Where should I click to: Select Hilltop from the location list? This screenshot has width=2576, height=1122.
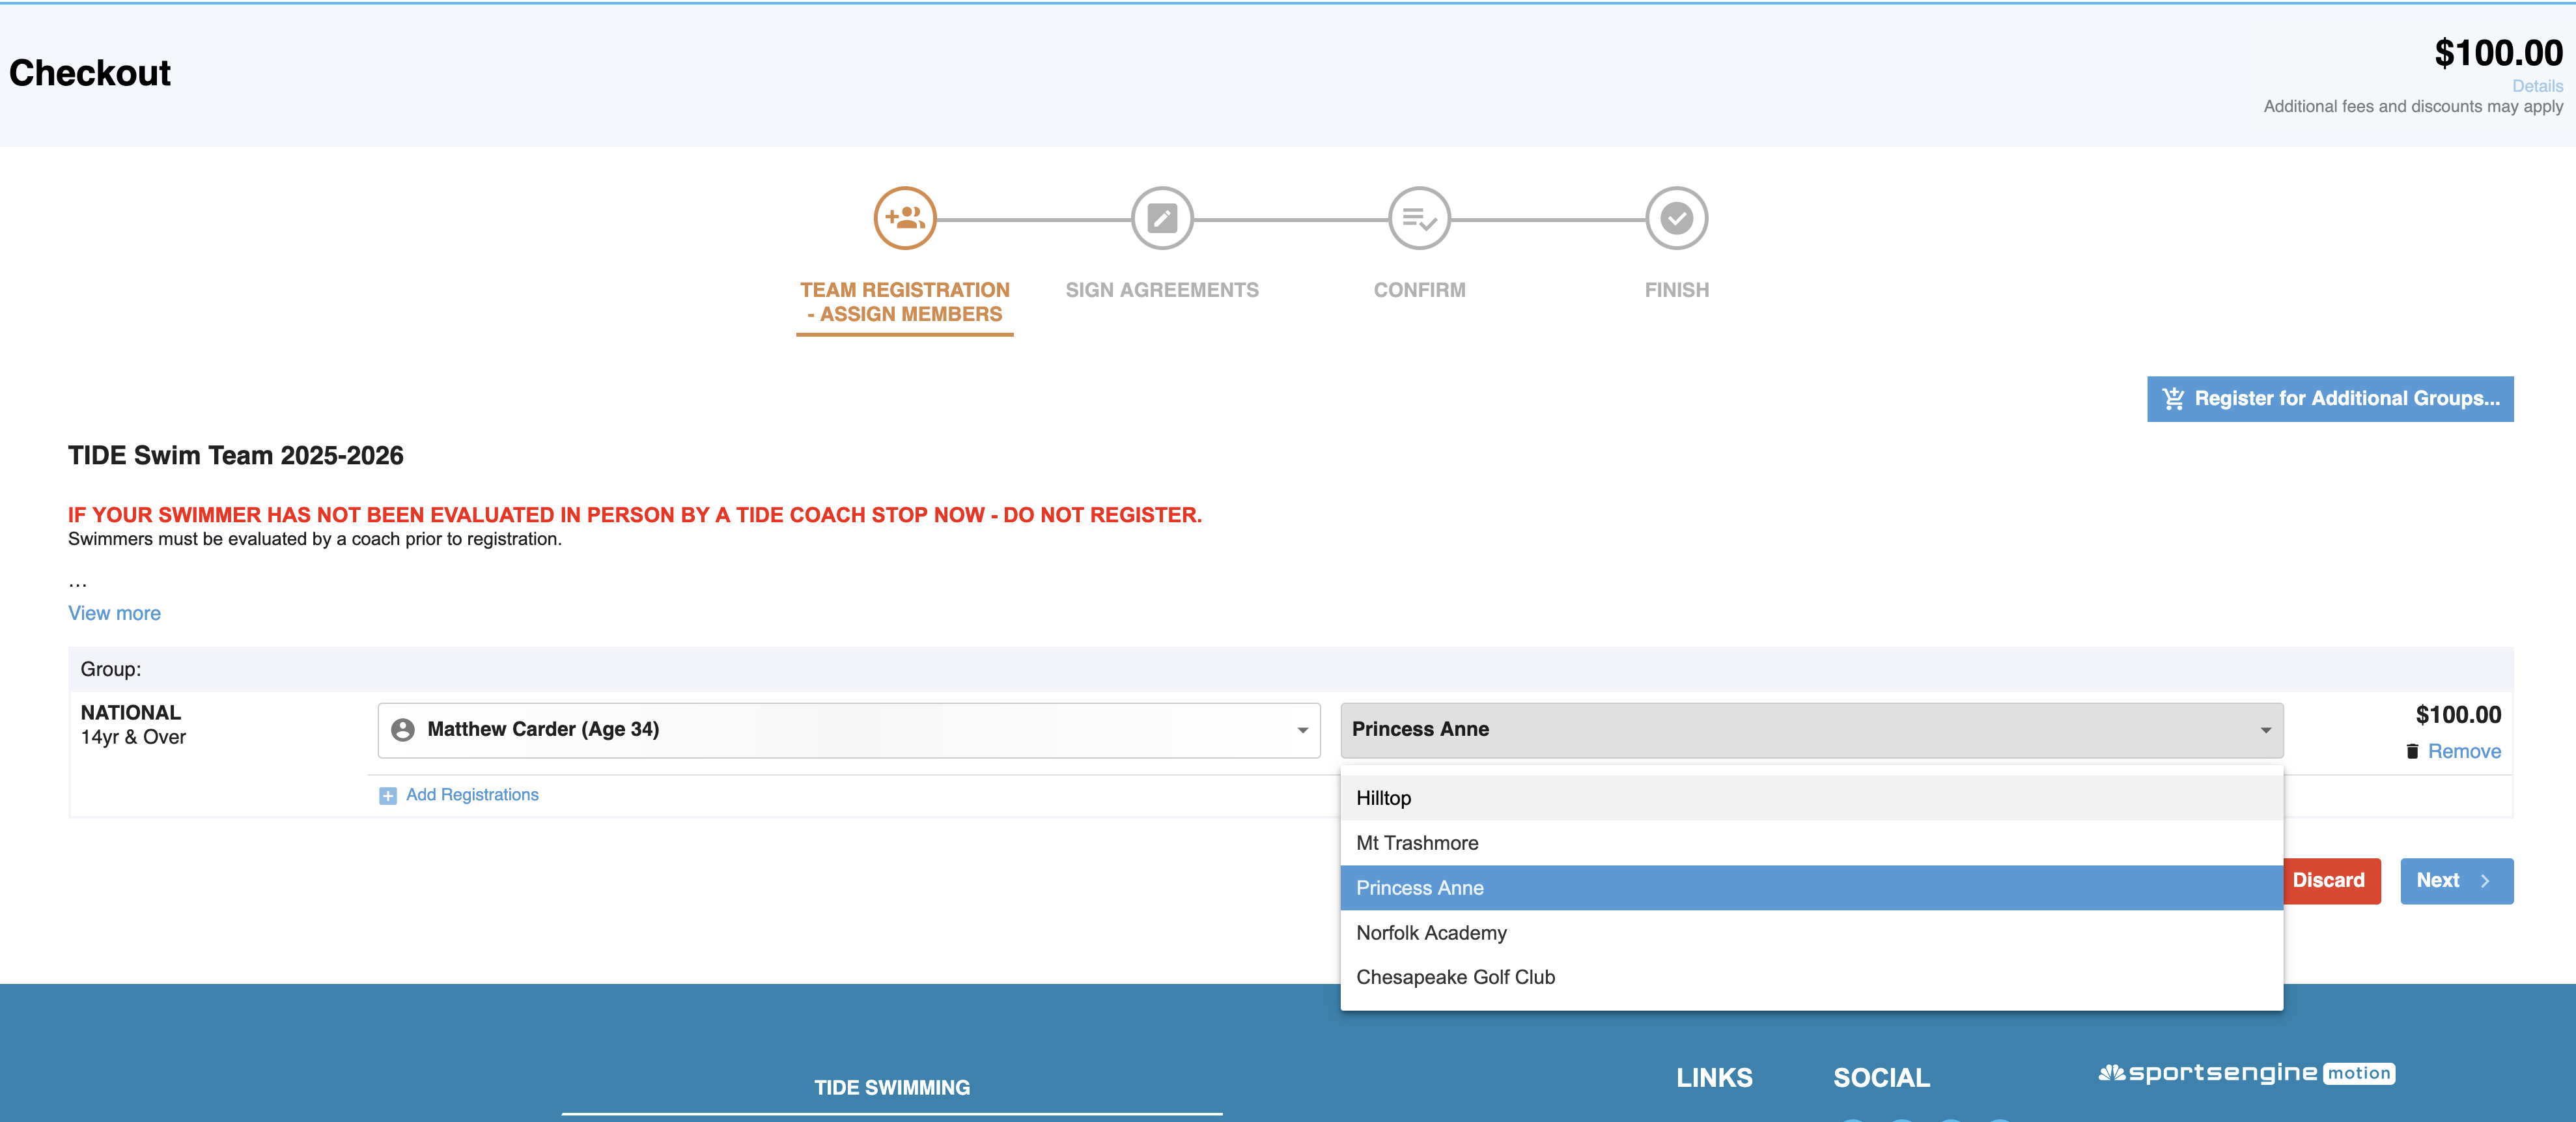1383,798
